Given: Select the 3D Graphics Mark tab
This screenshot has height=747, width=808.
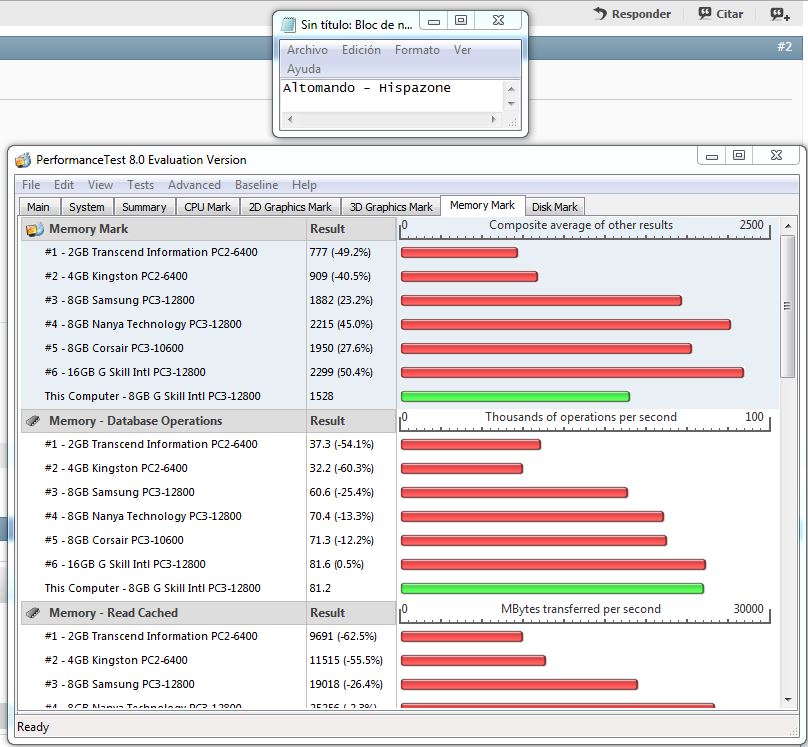Looking at the screenshot, I should 391,207.
